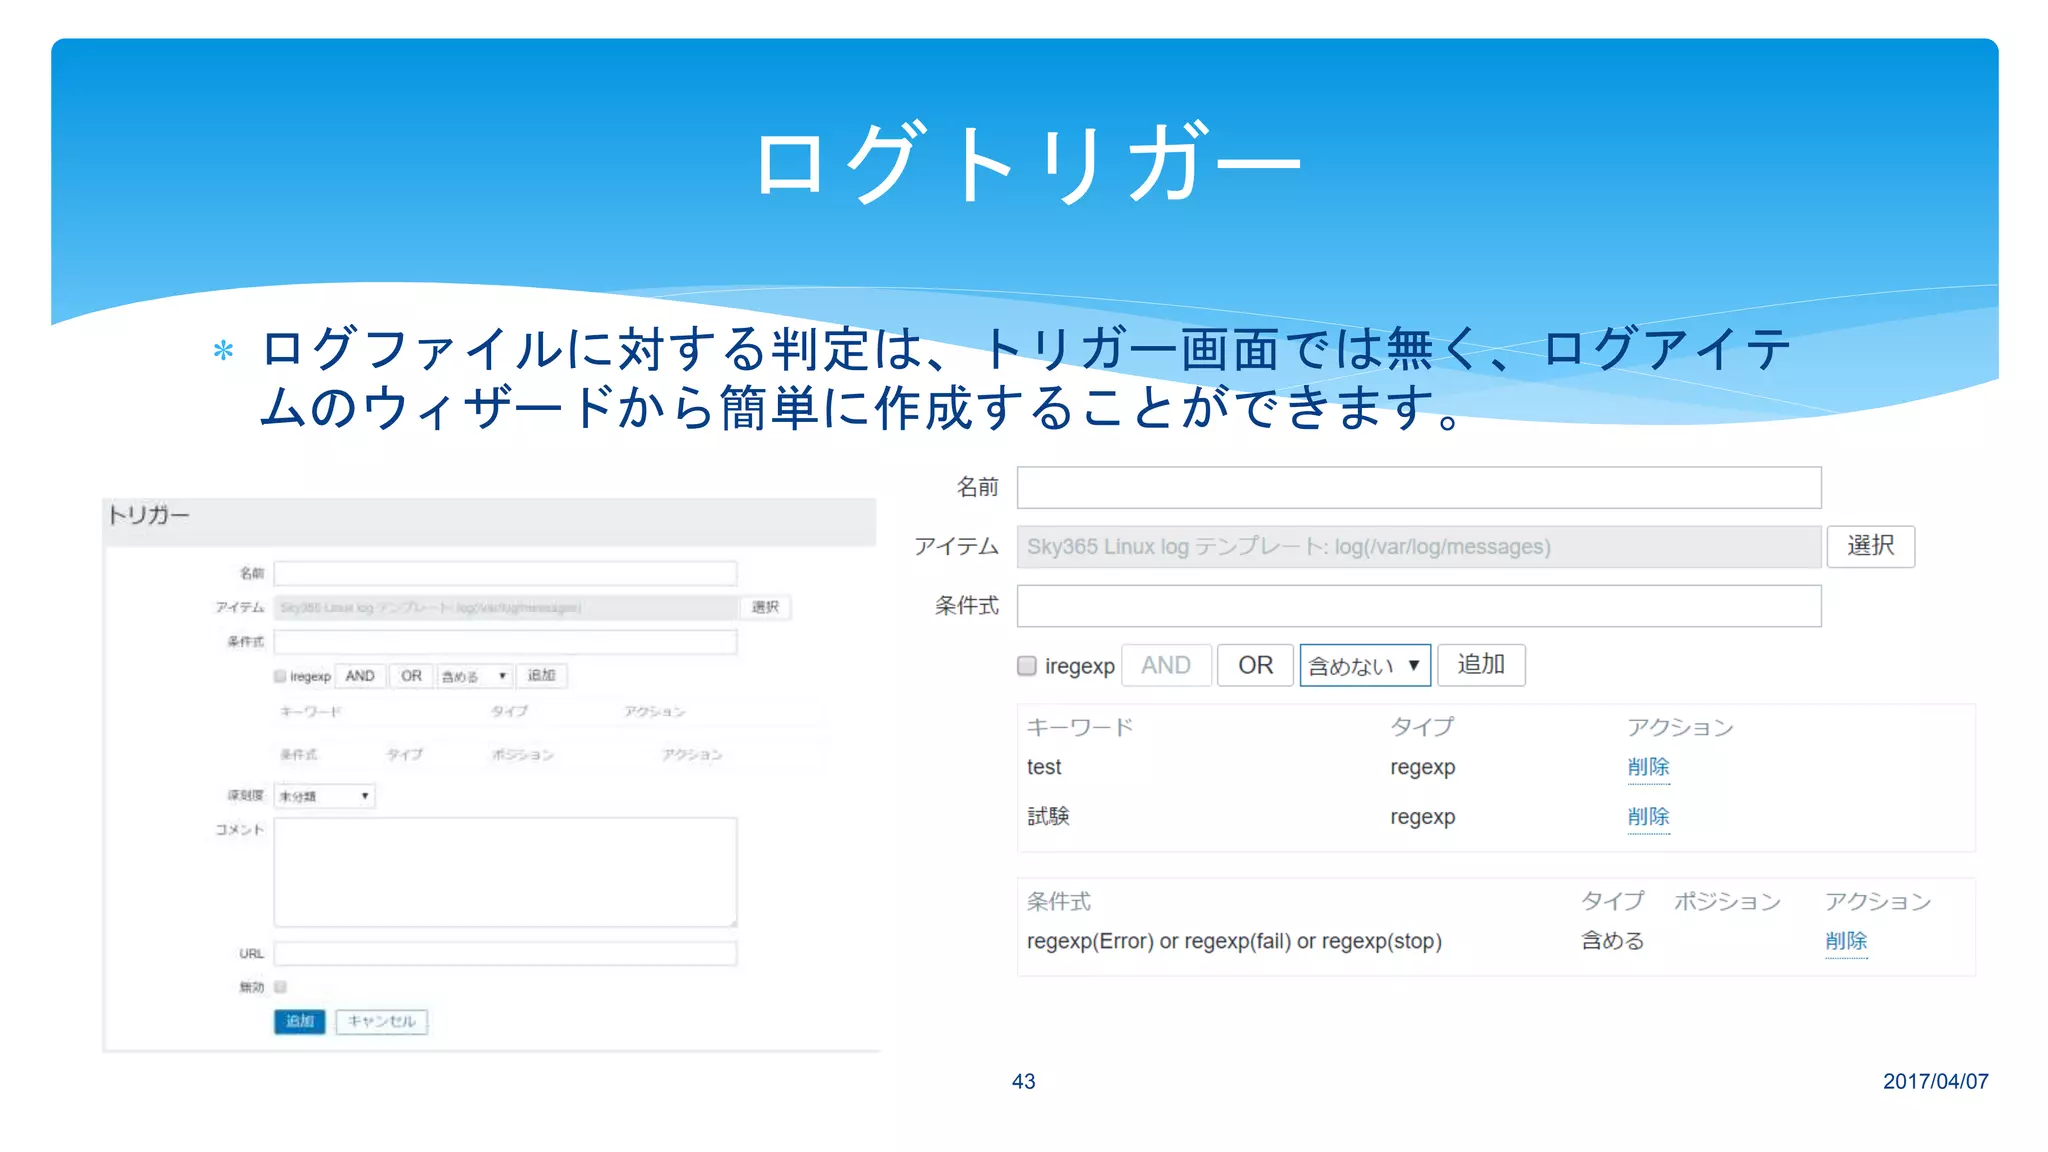Click the トリガー panel title
The width and height of the screenshot is (2048, 1152).
coord(148,515)
